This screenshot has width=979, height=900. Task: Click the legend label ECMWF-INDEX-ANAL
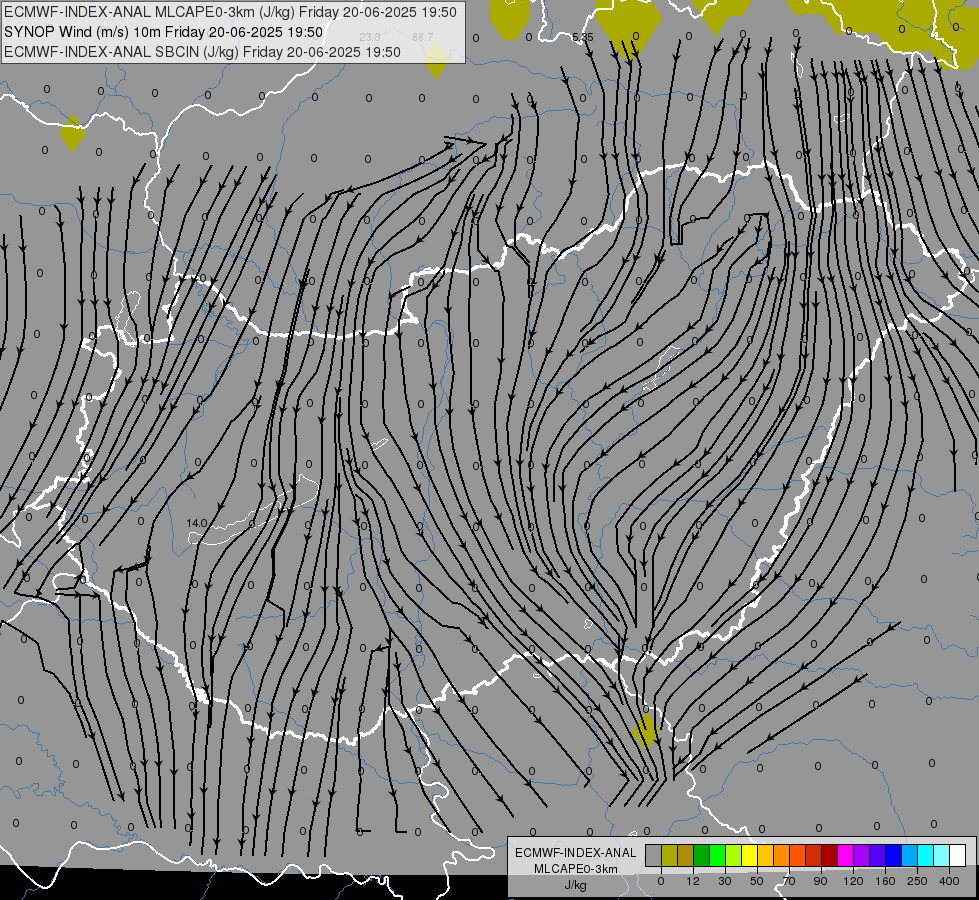[x=576, y=853]
